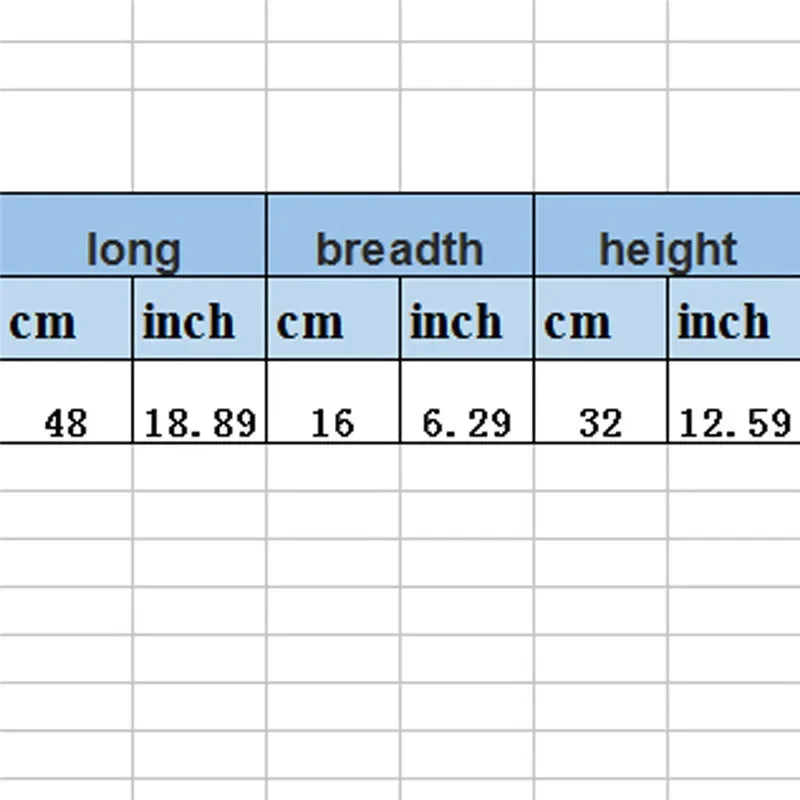Click the empty cell directly below 12.59

point(734,467)
